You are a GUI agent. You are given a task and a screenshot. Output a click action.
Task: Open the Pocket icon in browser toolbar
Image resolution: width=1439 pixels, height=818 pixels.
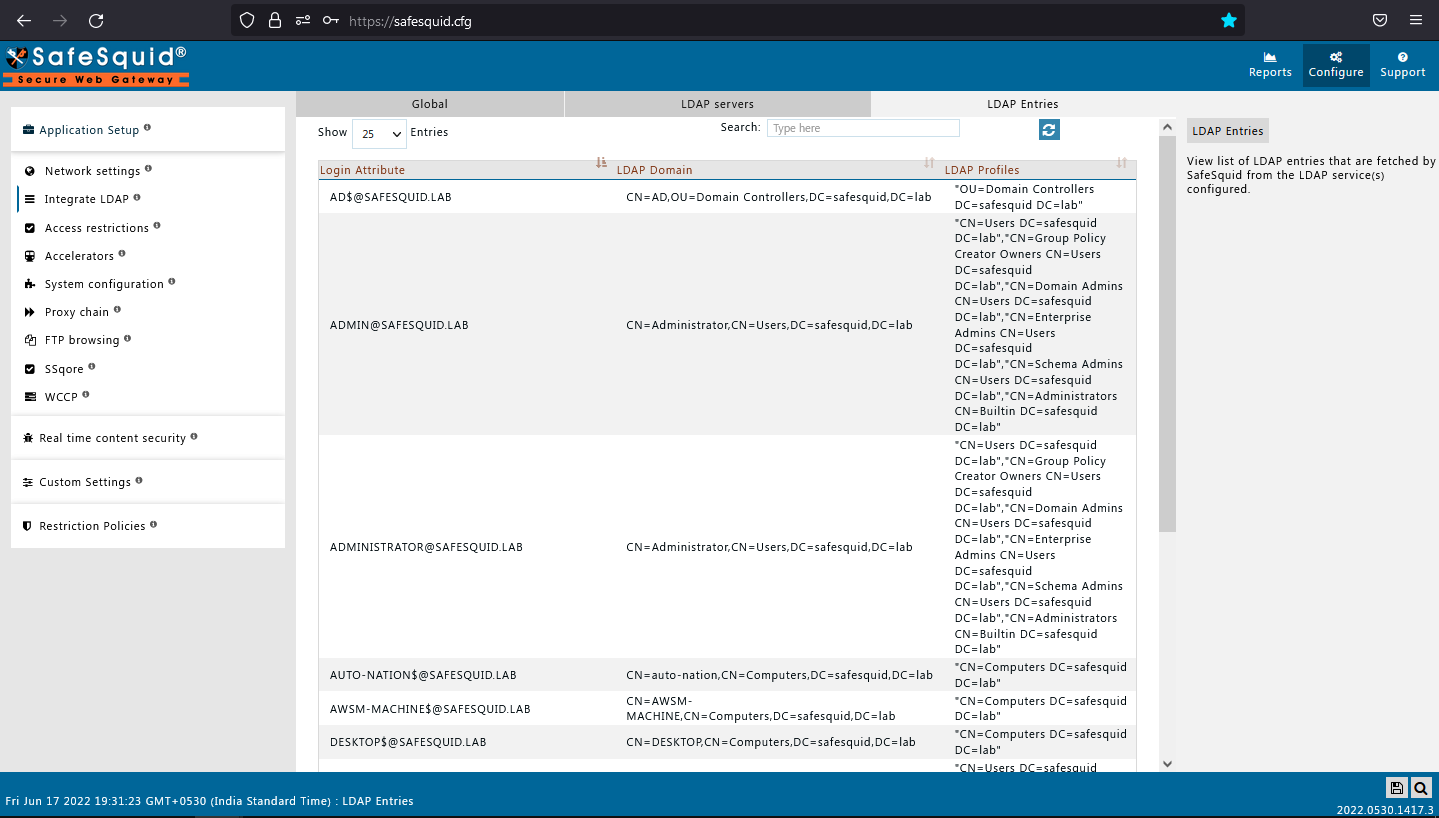click(1380, 20)
